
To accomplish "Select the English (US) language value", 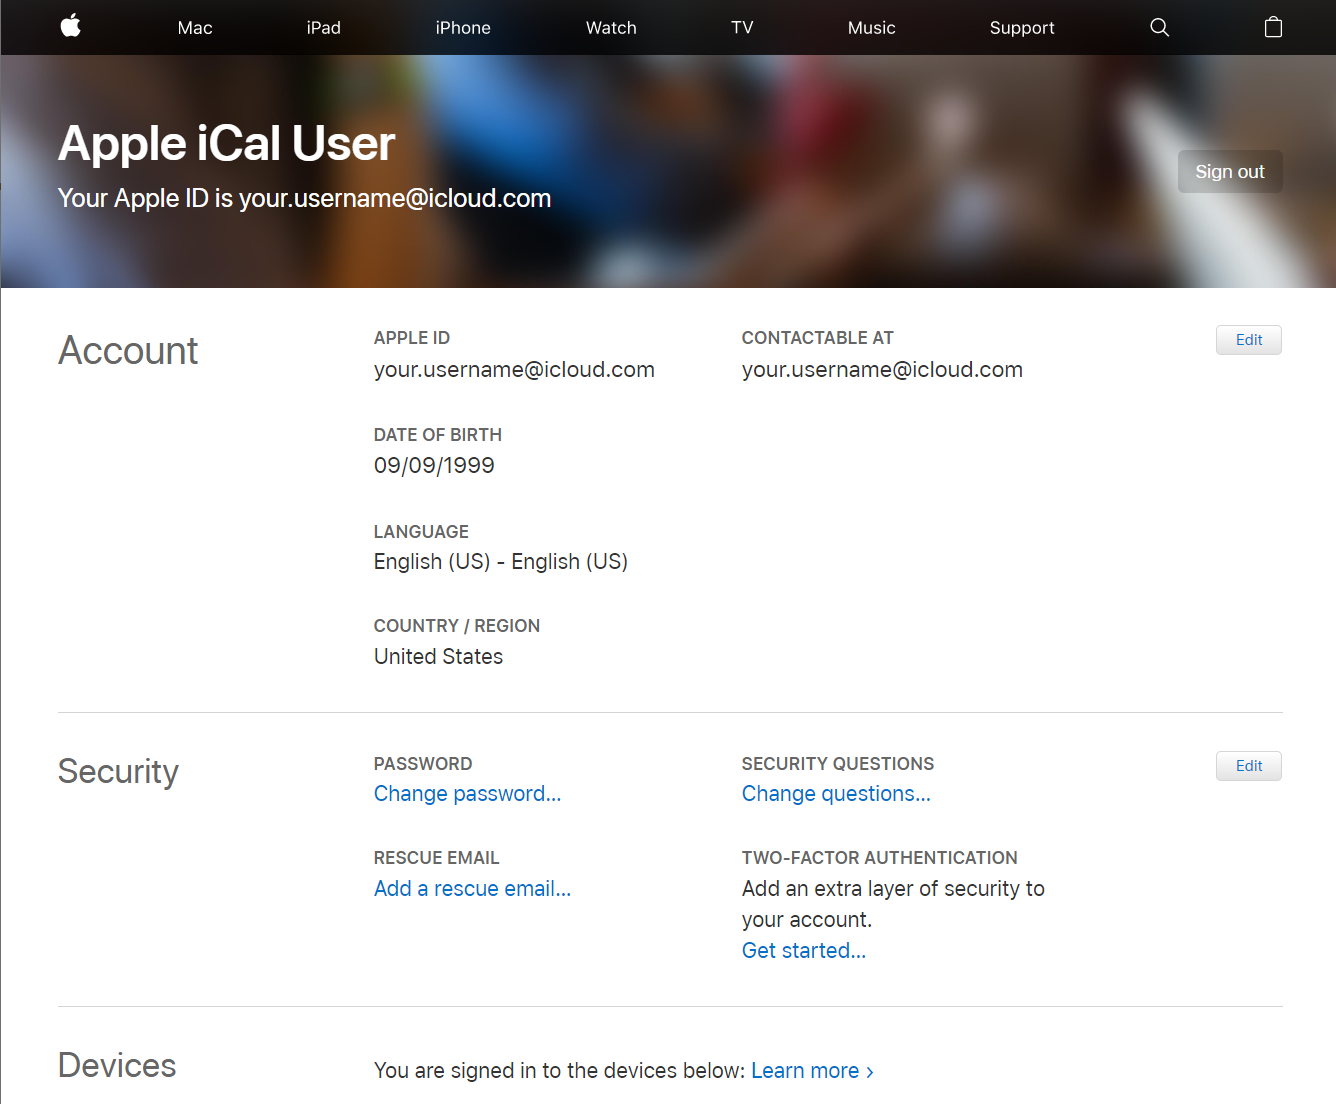I will (x=501, y=562).
